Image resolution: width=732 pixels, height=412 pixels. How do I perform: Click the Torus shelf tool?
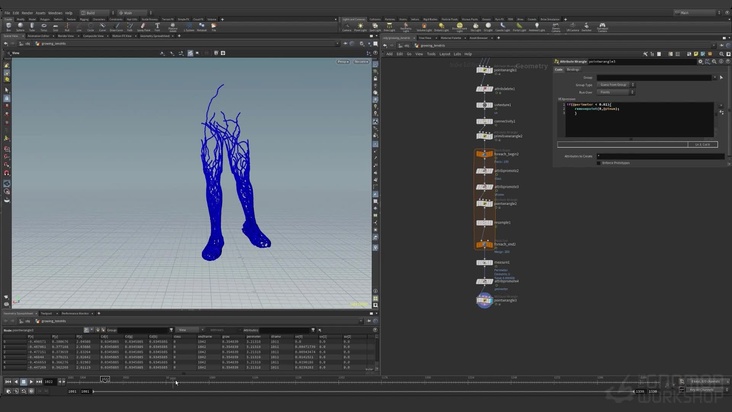click(x=43, y=27)
